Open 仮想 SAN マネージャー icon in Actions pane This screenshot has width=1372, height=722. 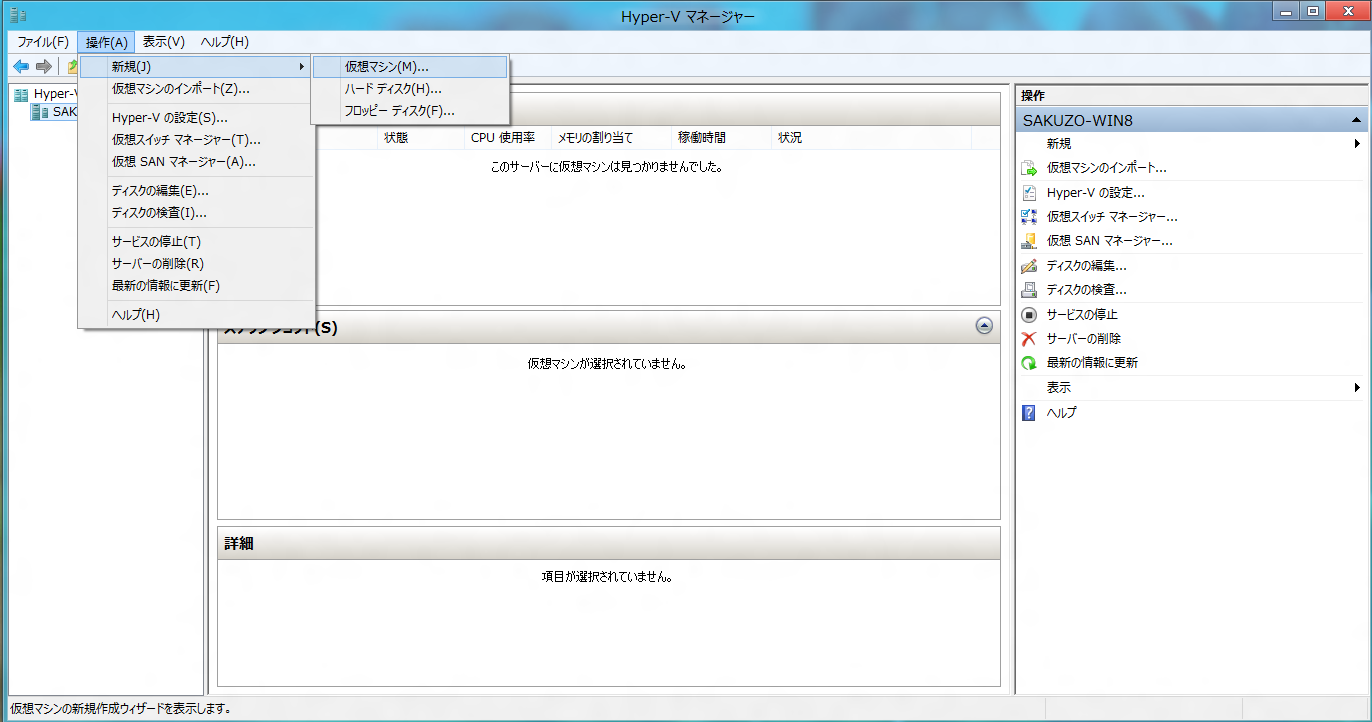[x=1029, y=240]
